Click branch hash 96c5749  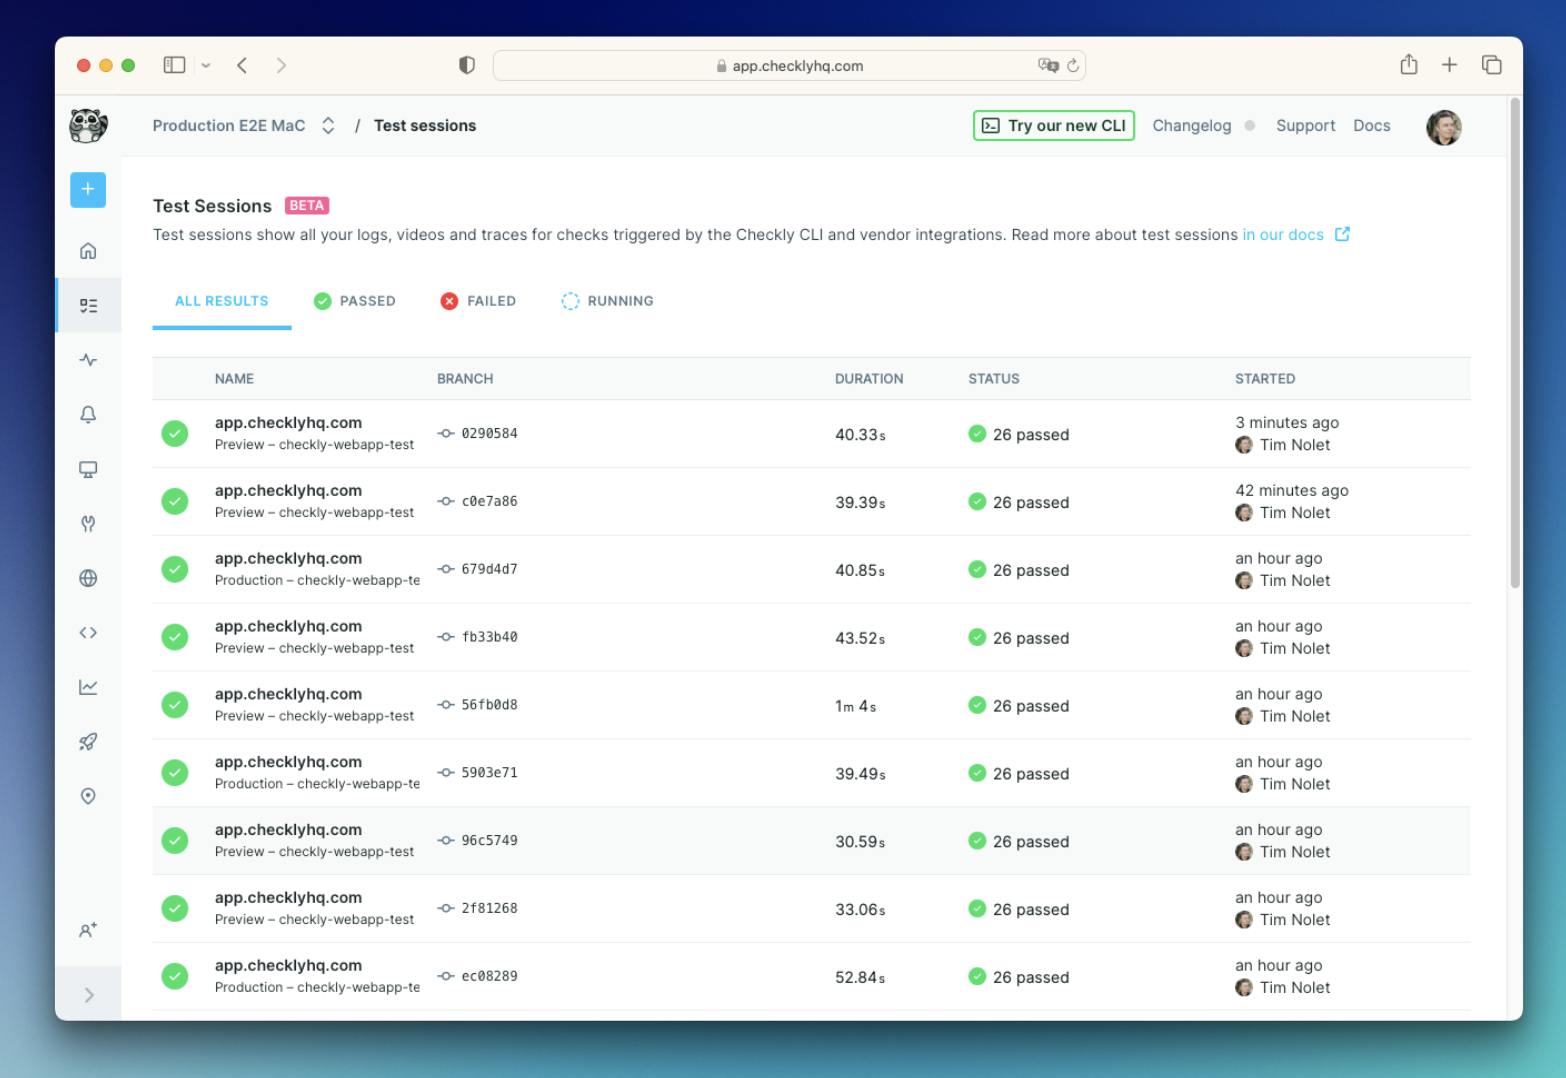click(x=489, y=841)
